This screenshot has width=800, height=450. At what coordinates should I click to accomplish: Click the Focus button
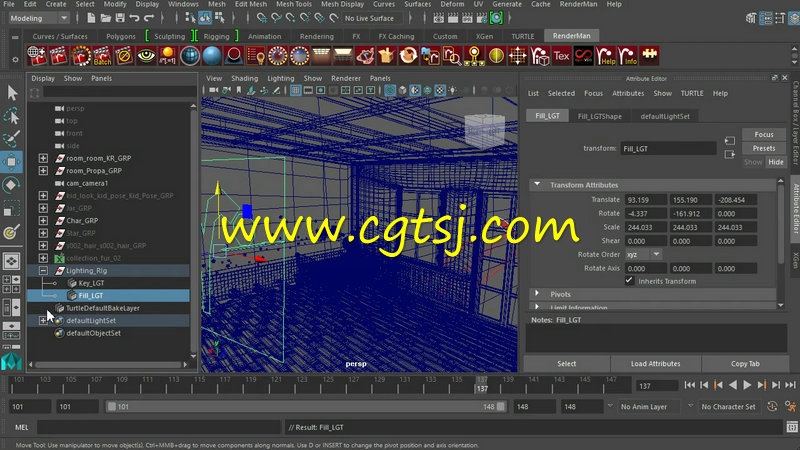point(764,134)
